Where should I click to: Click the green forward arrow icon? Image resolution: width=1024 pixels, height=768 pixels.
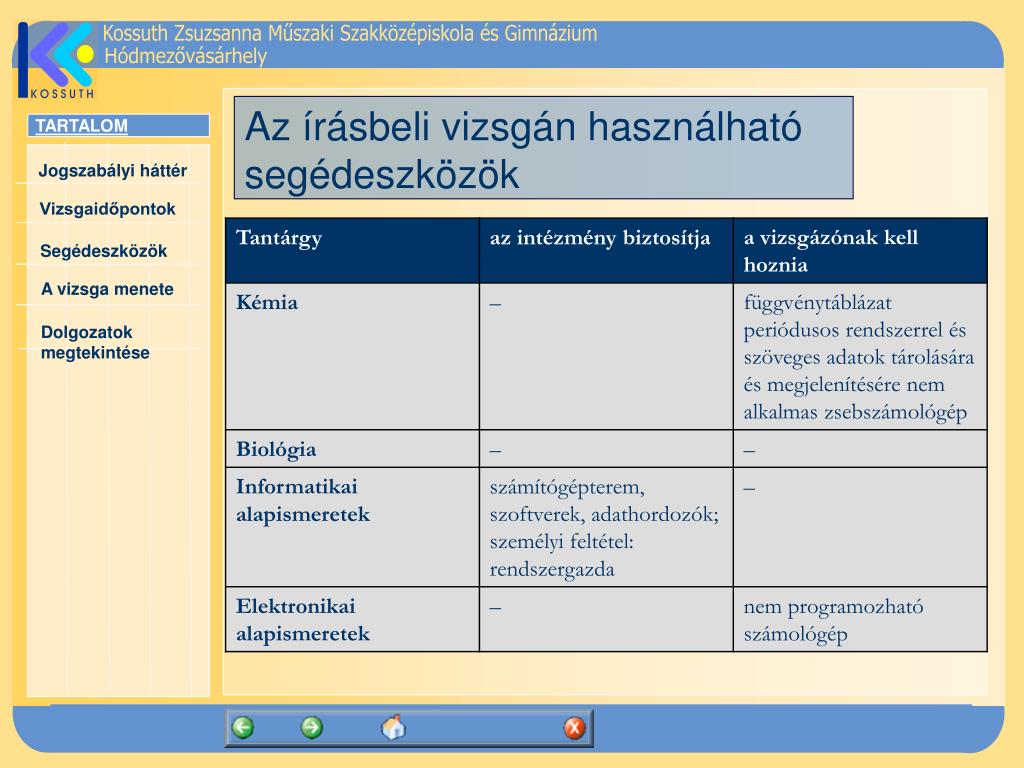pos(312,728)
